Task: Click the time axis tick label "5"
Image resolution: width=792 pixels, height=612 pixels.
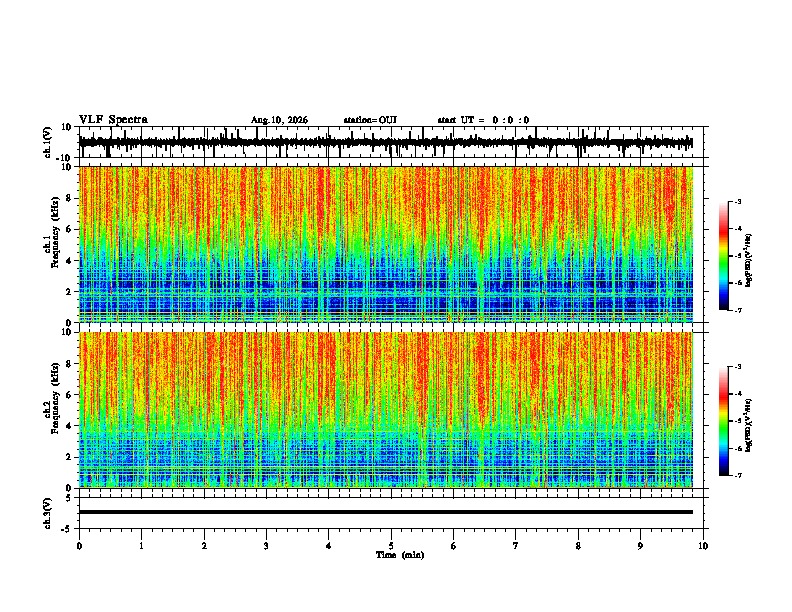Action: pyautogui.click(x=391, y=546)
